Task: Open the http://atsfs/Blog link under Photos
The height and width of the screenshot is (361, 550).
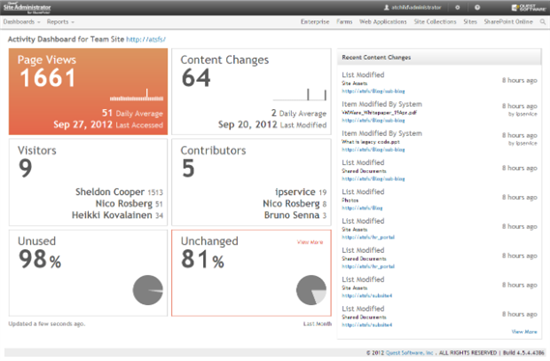Action: [x=362, y=208]
